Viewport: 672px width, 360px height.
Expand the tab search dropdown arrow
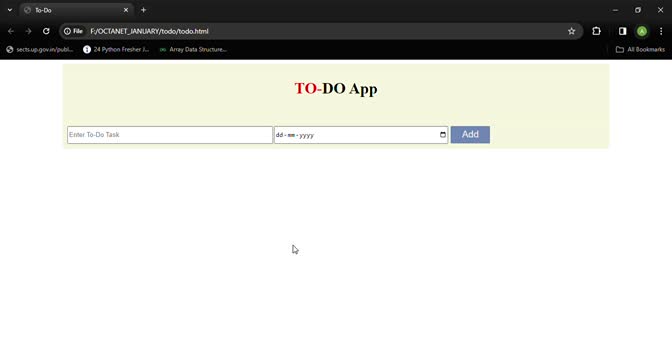pos(10,10)
